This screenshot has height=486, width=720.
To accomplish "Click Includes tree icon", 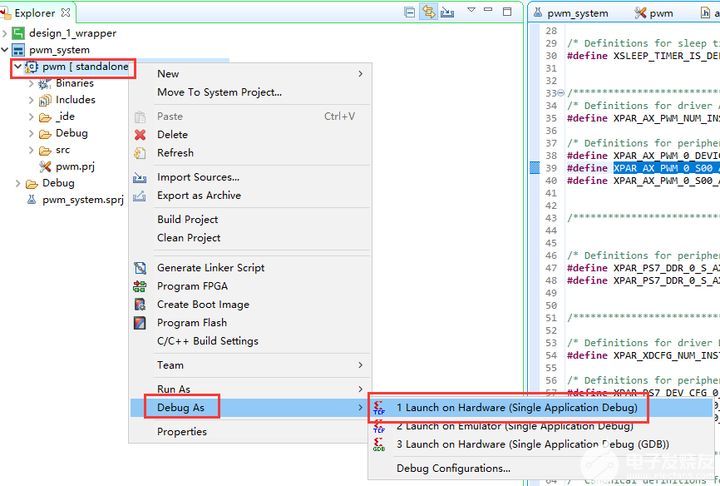I will 45,100.
